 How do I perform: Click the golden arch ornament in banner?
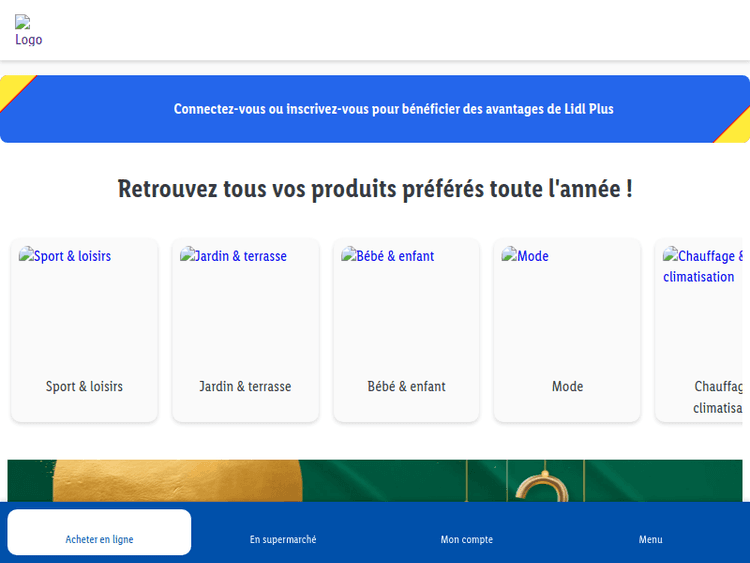(x=539, y=487)
